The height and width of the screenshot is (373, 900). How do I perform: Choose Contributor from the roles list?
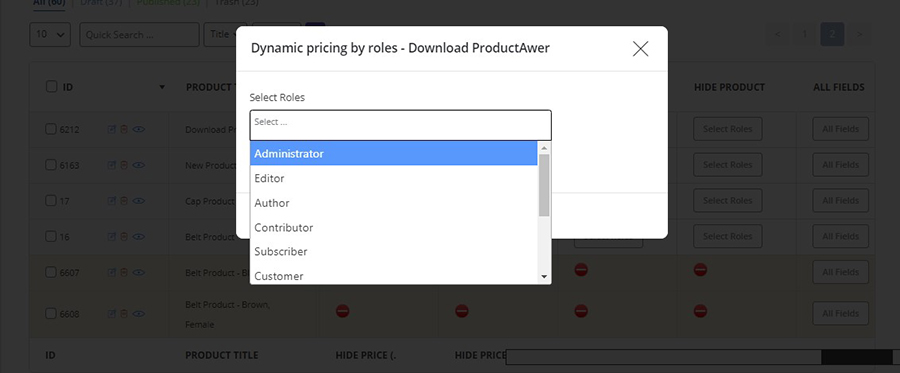tap(394, 228)
